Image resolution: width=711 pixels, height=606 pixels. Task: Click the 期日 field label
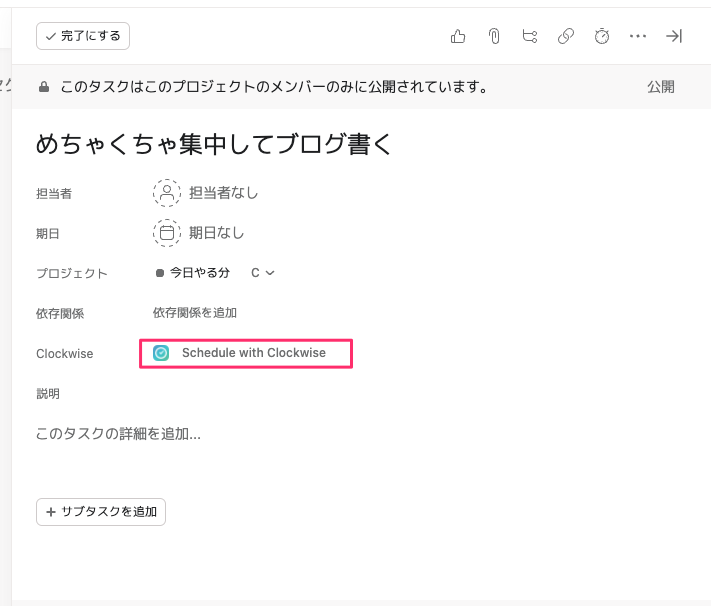point(48,234)
